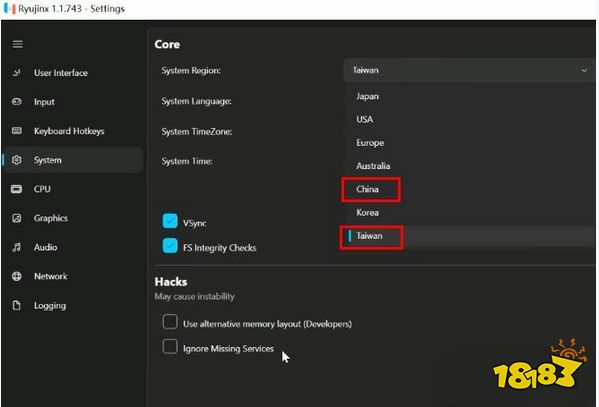The width and height of the screenshot is (599, 407).
Task: Open Audio settings
Action: (73, 247)
